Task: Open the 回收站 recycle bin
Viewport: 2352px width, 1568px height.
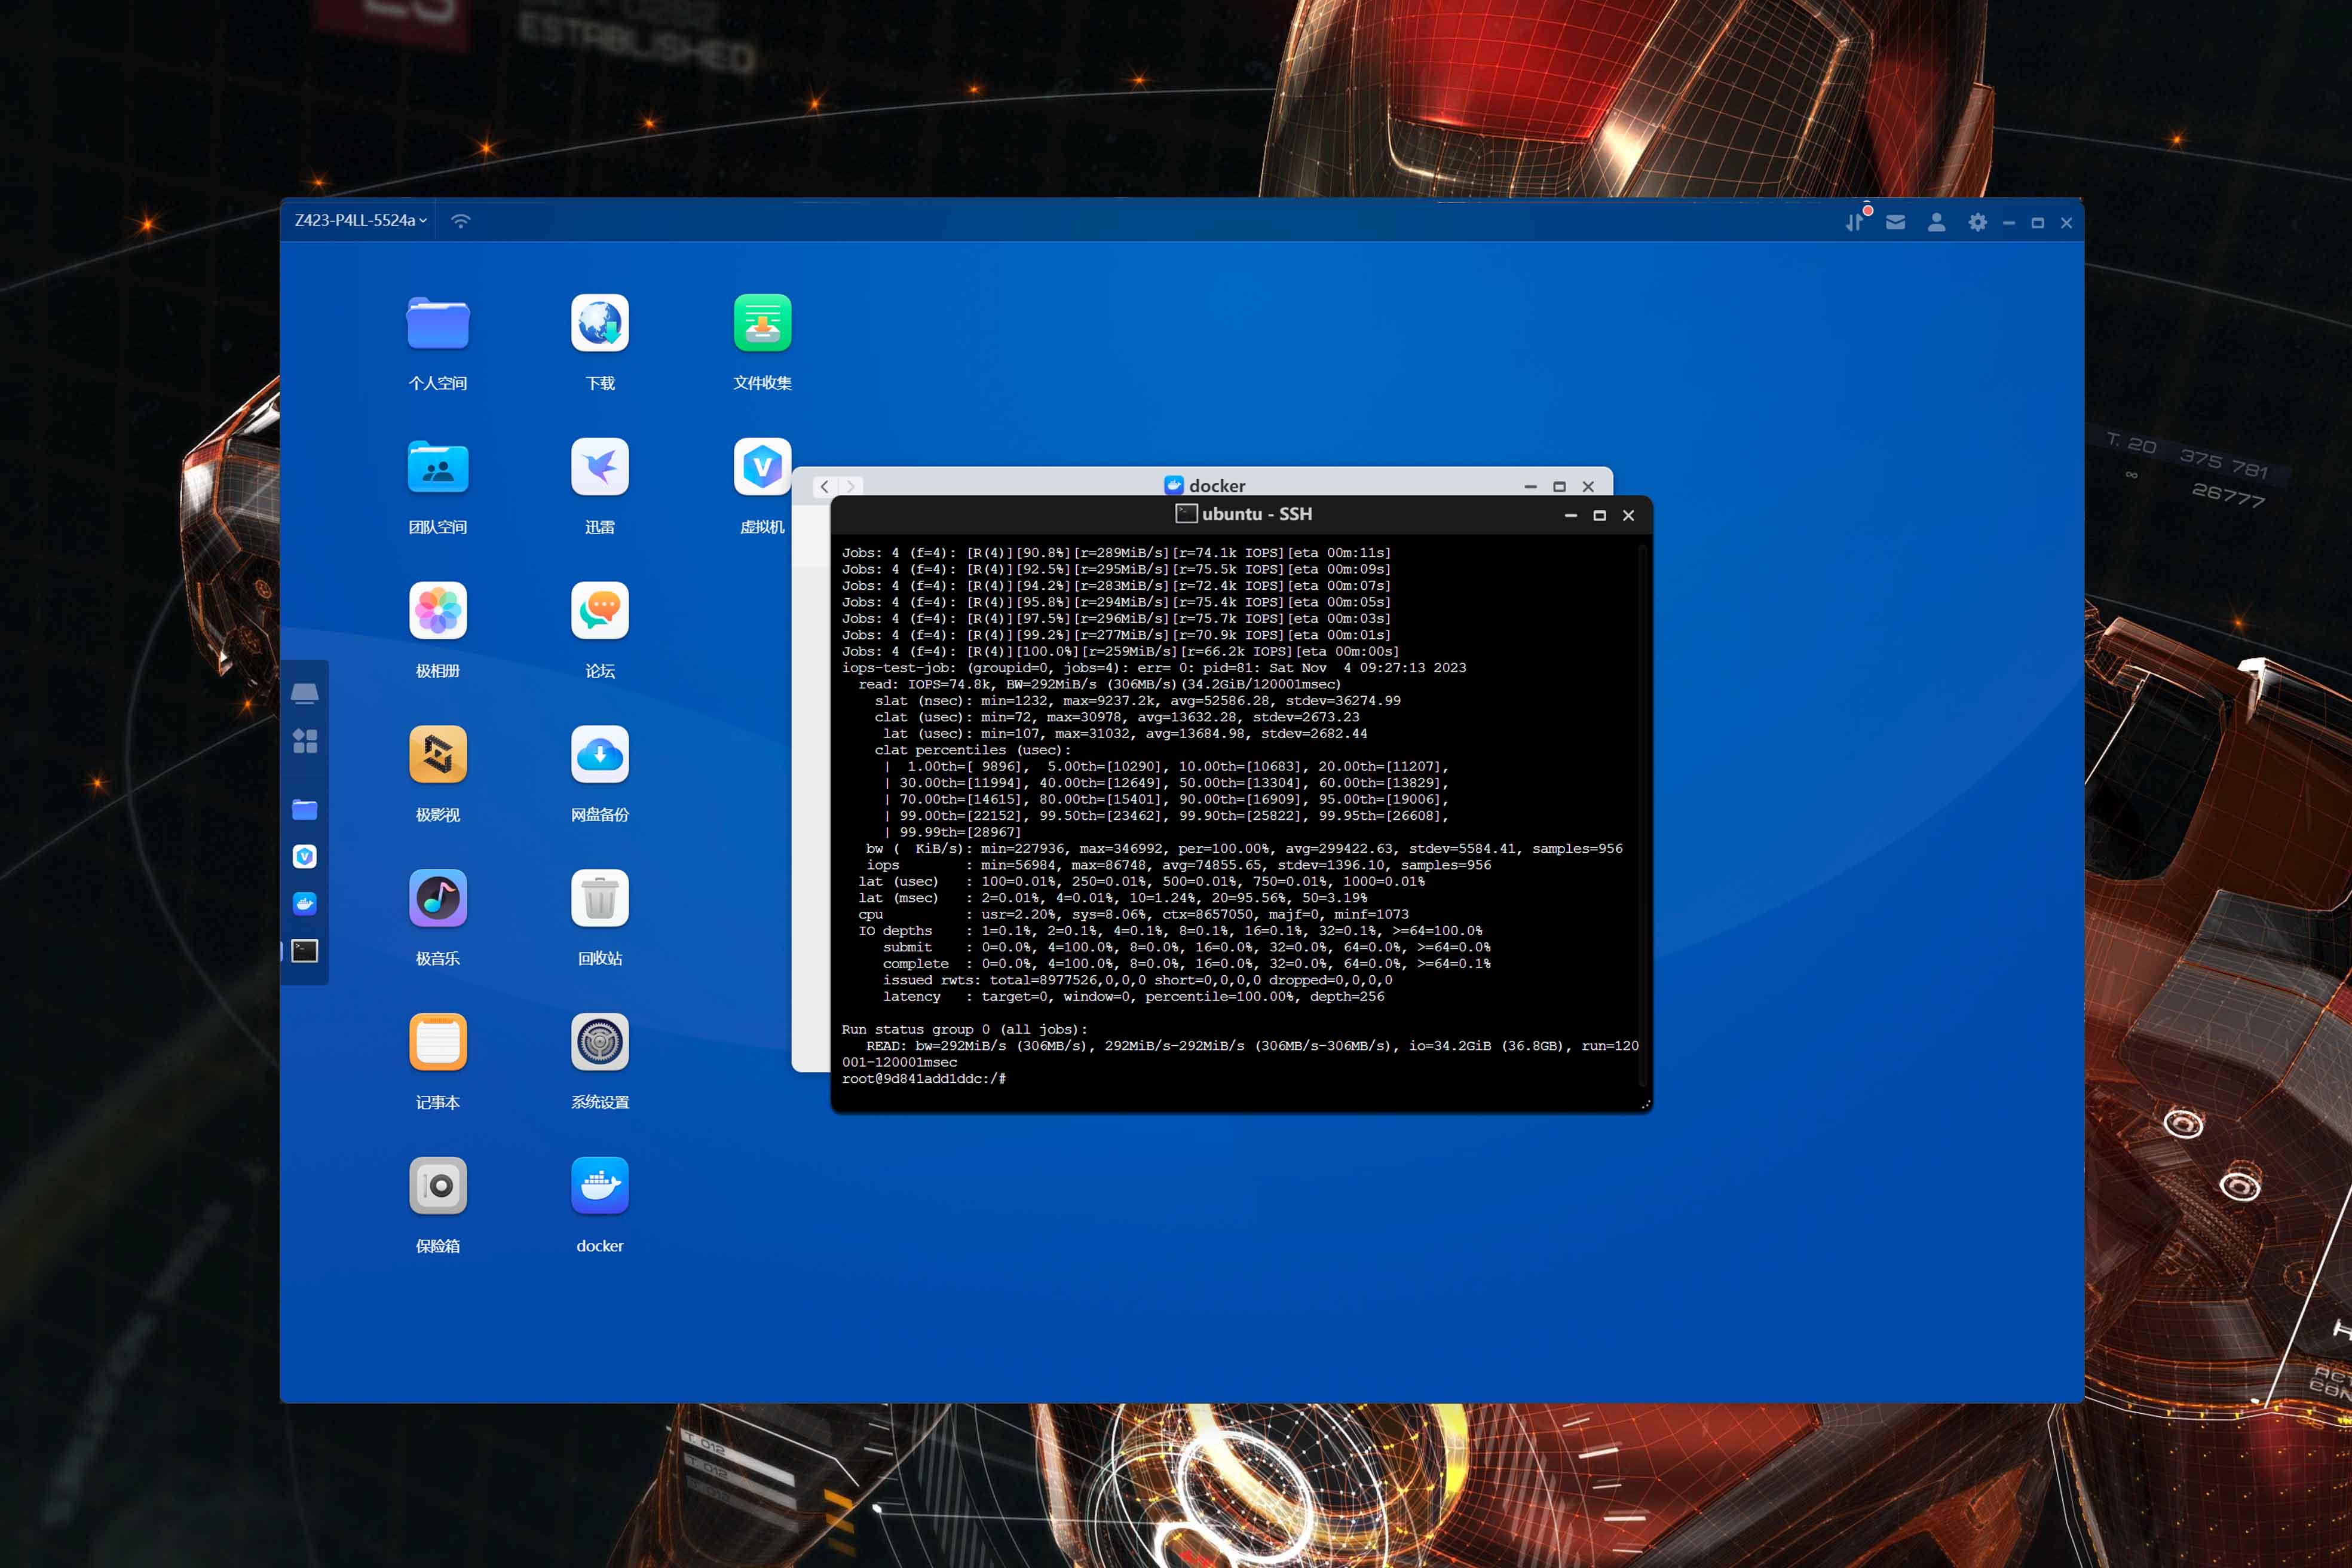Action: 600,898
